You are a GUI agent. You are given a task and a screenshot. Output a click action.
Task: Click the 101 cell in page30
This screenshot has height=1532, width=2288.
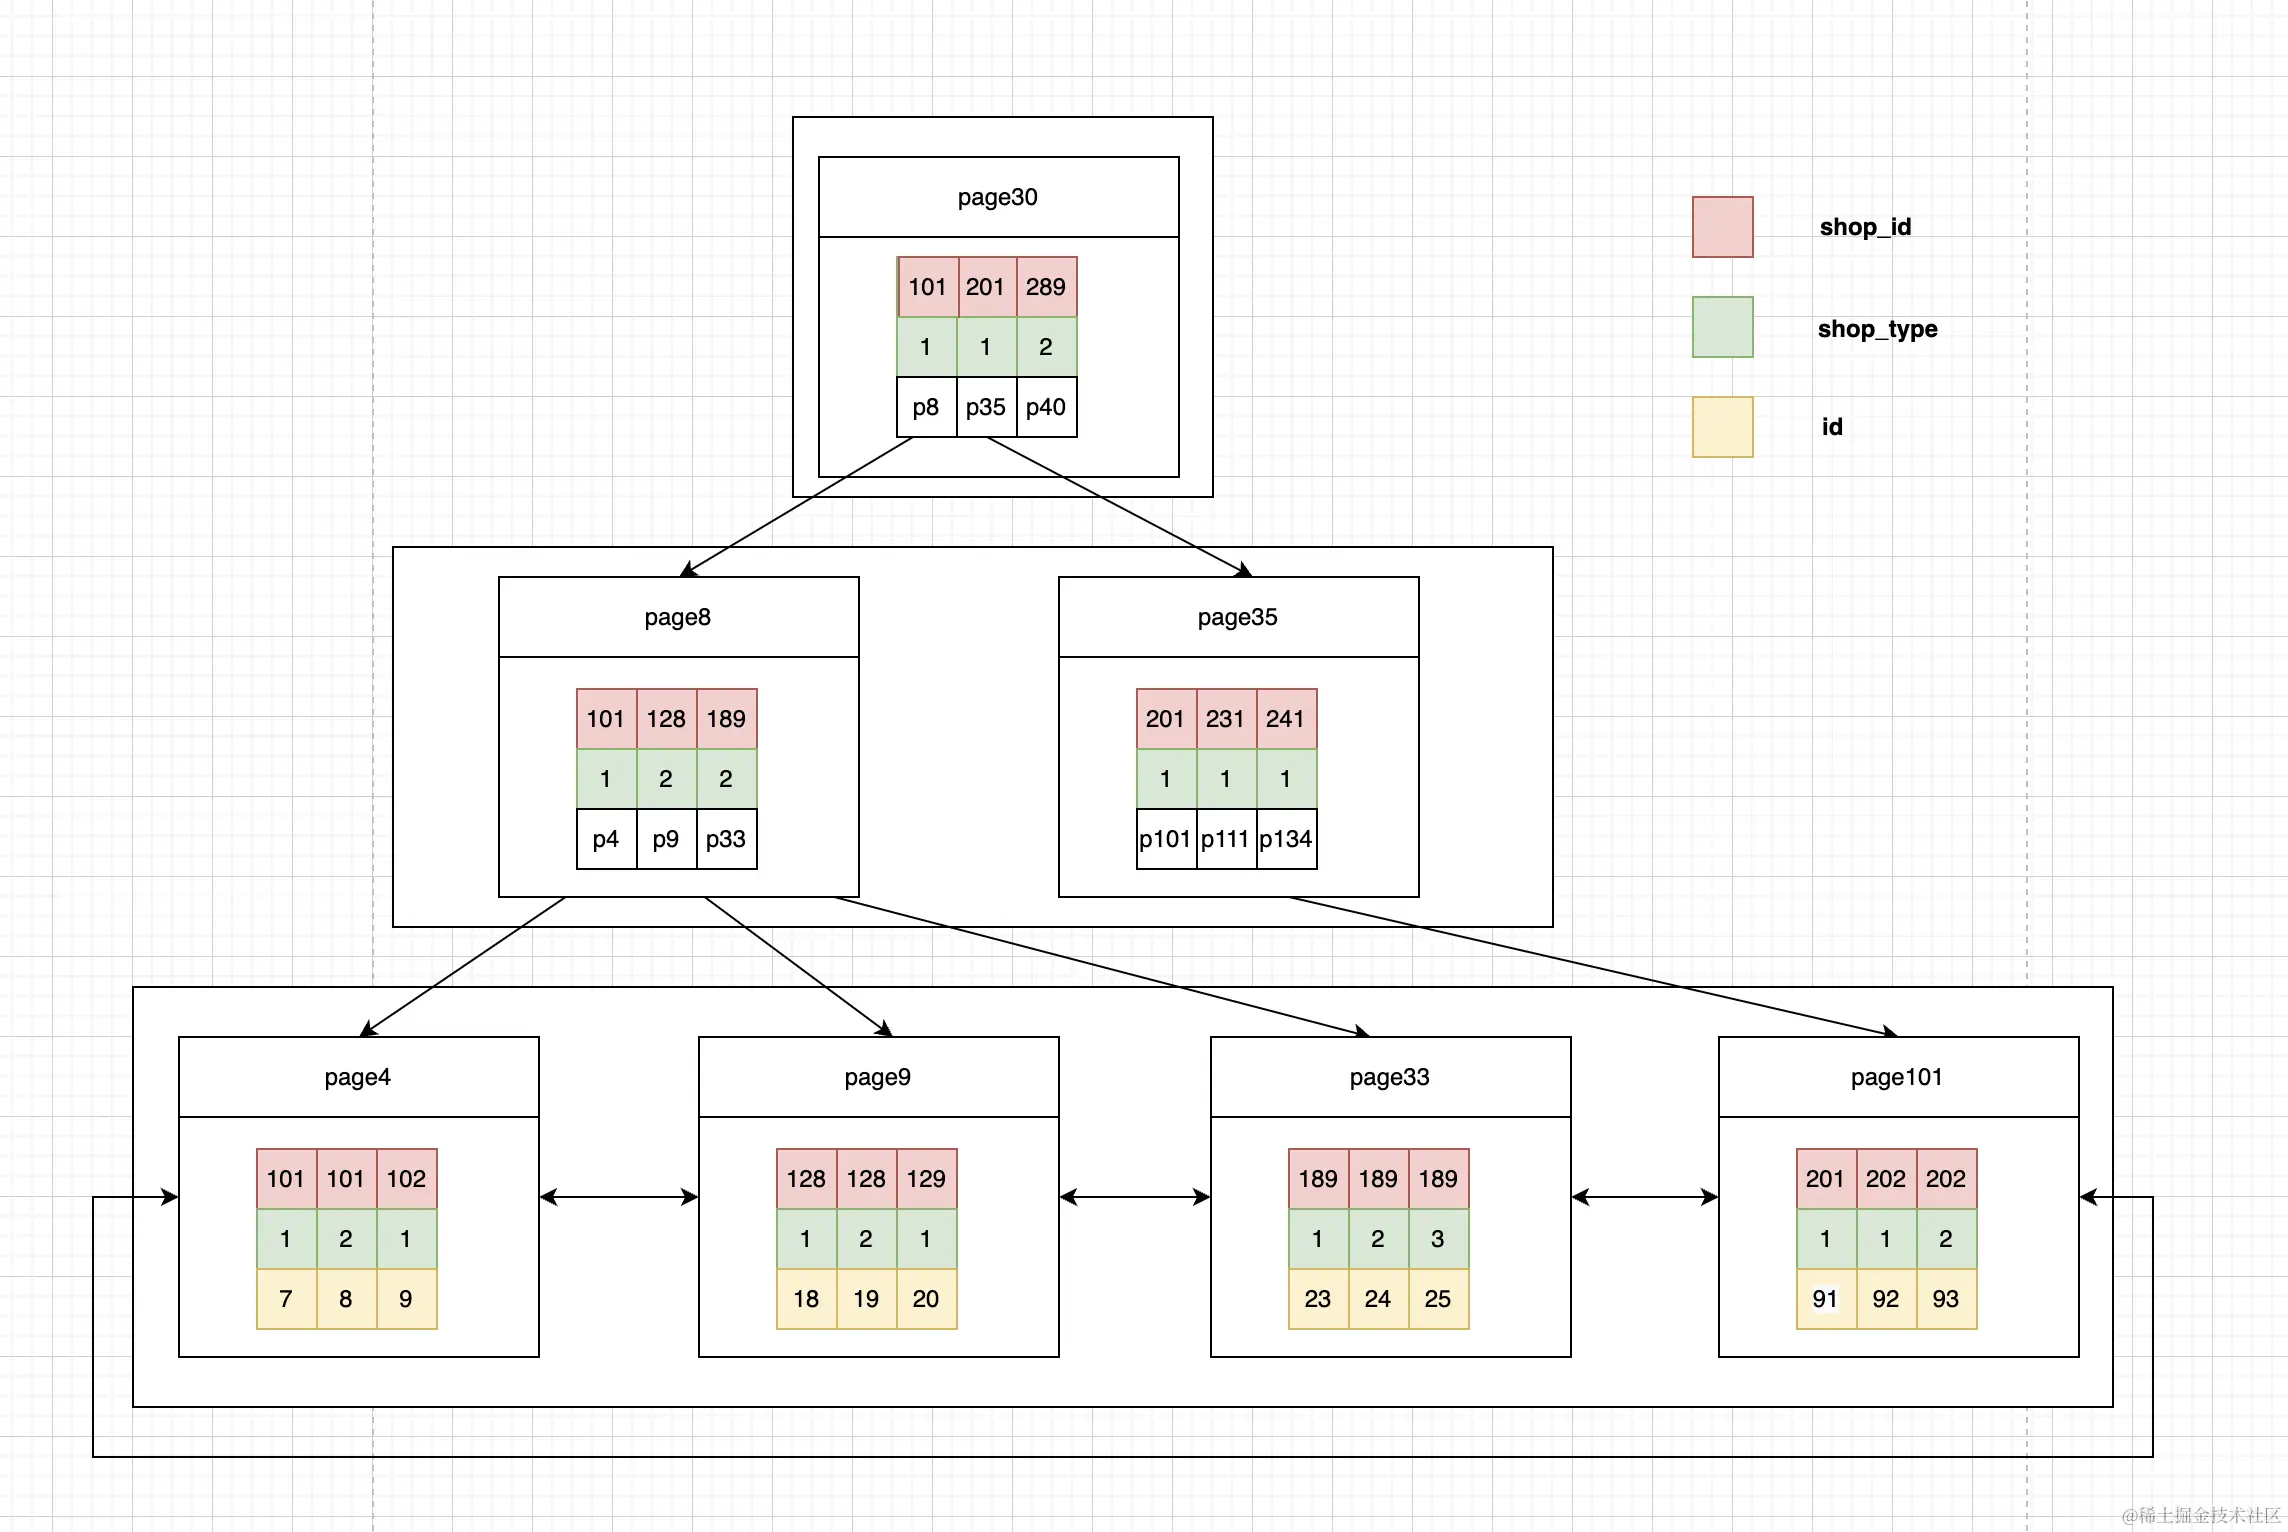pos(927,287)
